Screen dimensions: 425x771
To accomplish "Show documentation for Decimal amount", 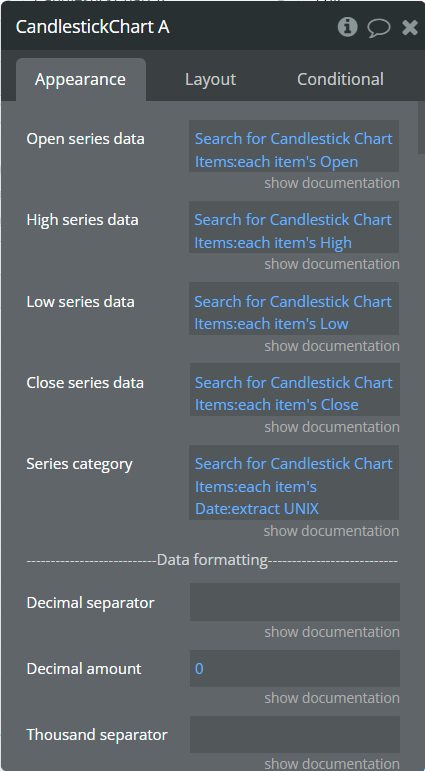I will [332, 698].
